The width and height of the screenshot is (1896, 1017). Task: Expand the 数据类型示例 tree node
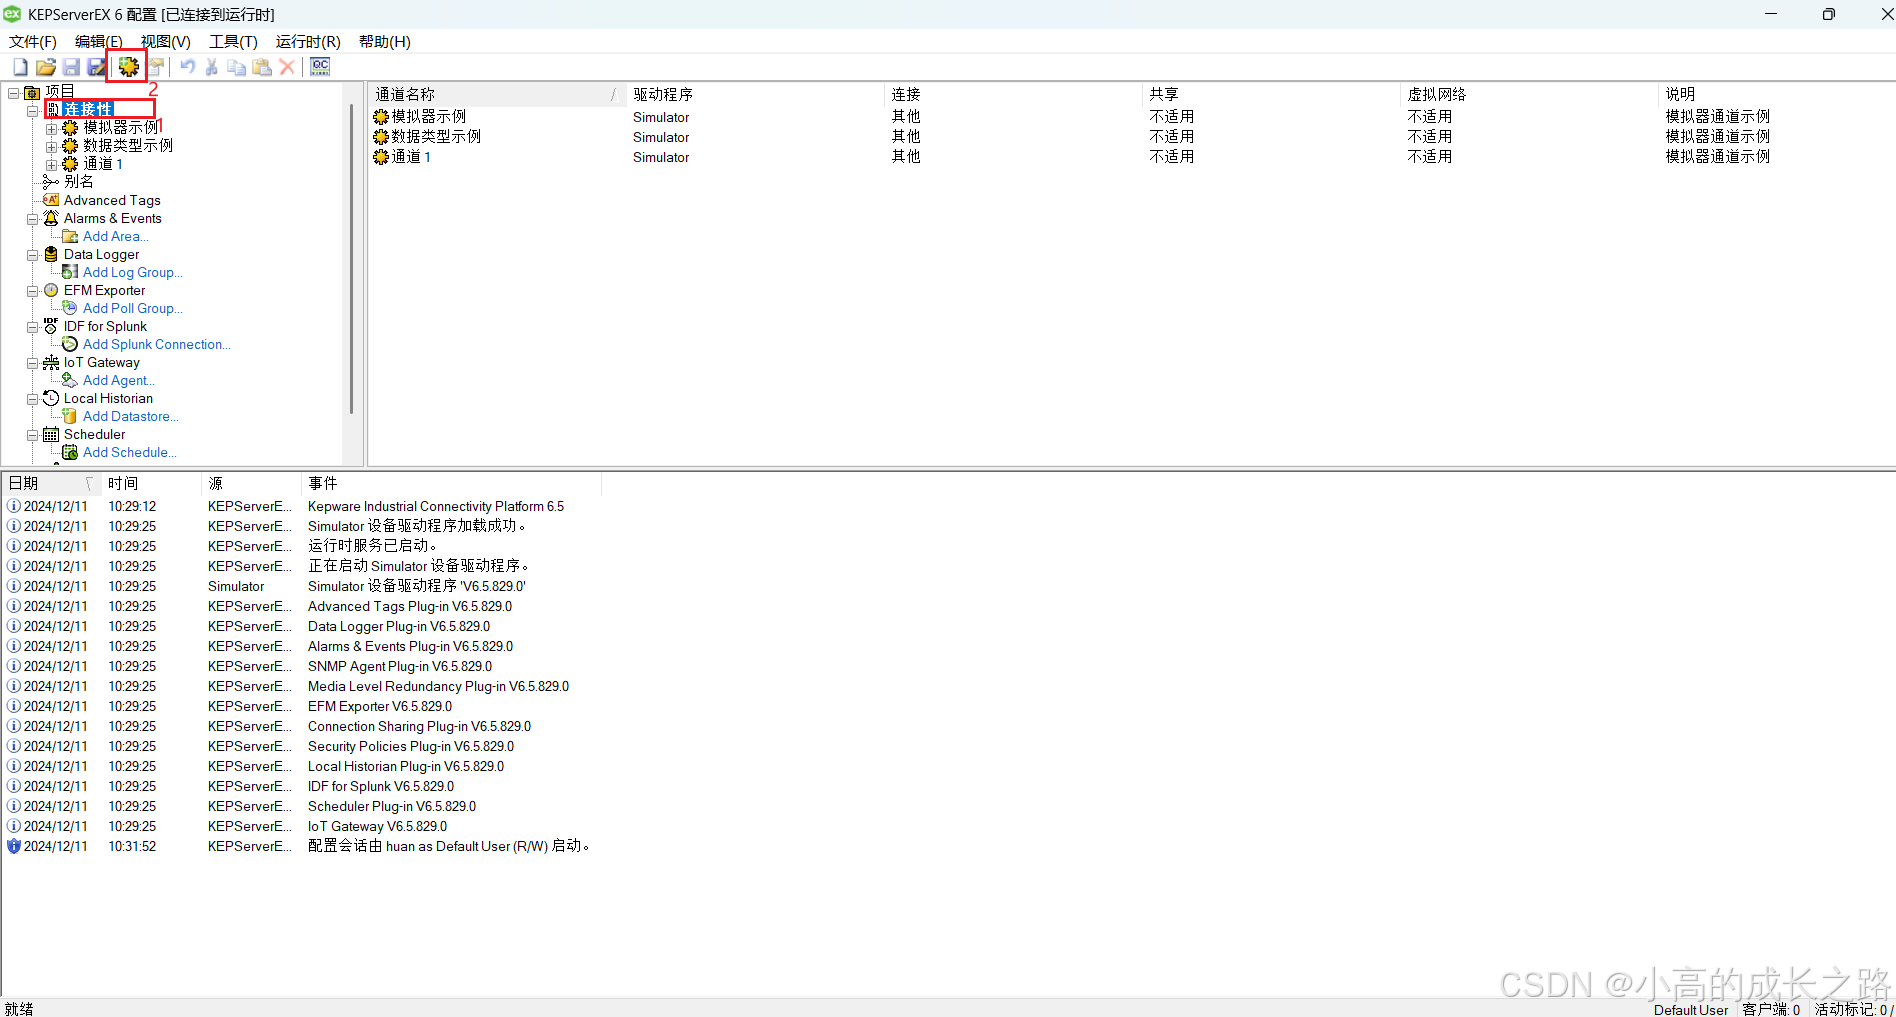click(x=51, y=146)
